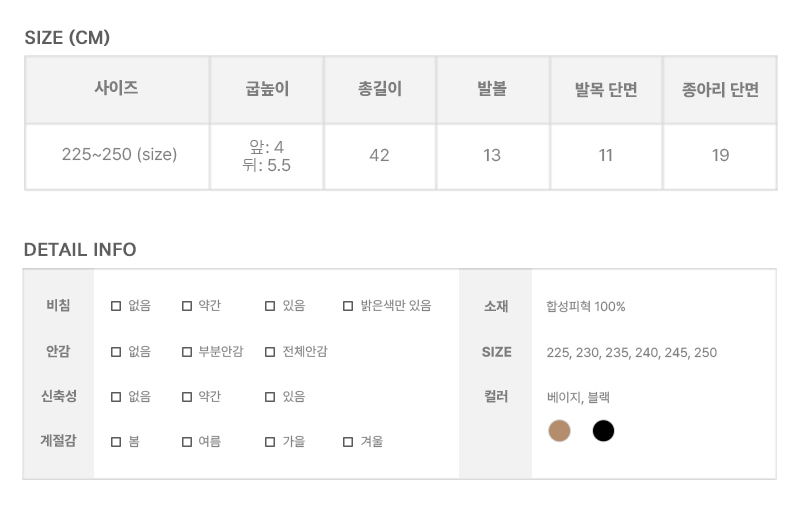Check 약간 in the 신축성 row

coord(187,397)
